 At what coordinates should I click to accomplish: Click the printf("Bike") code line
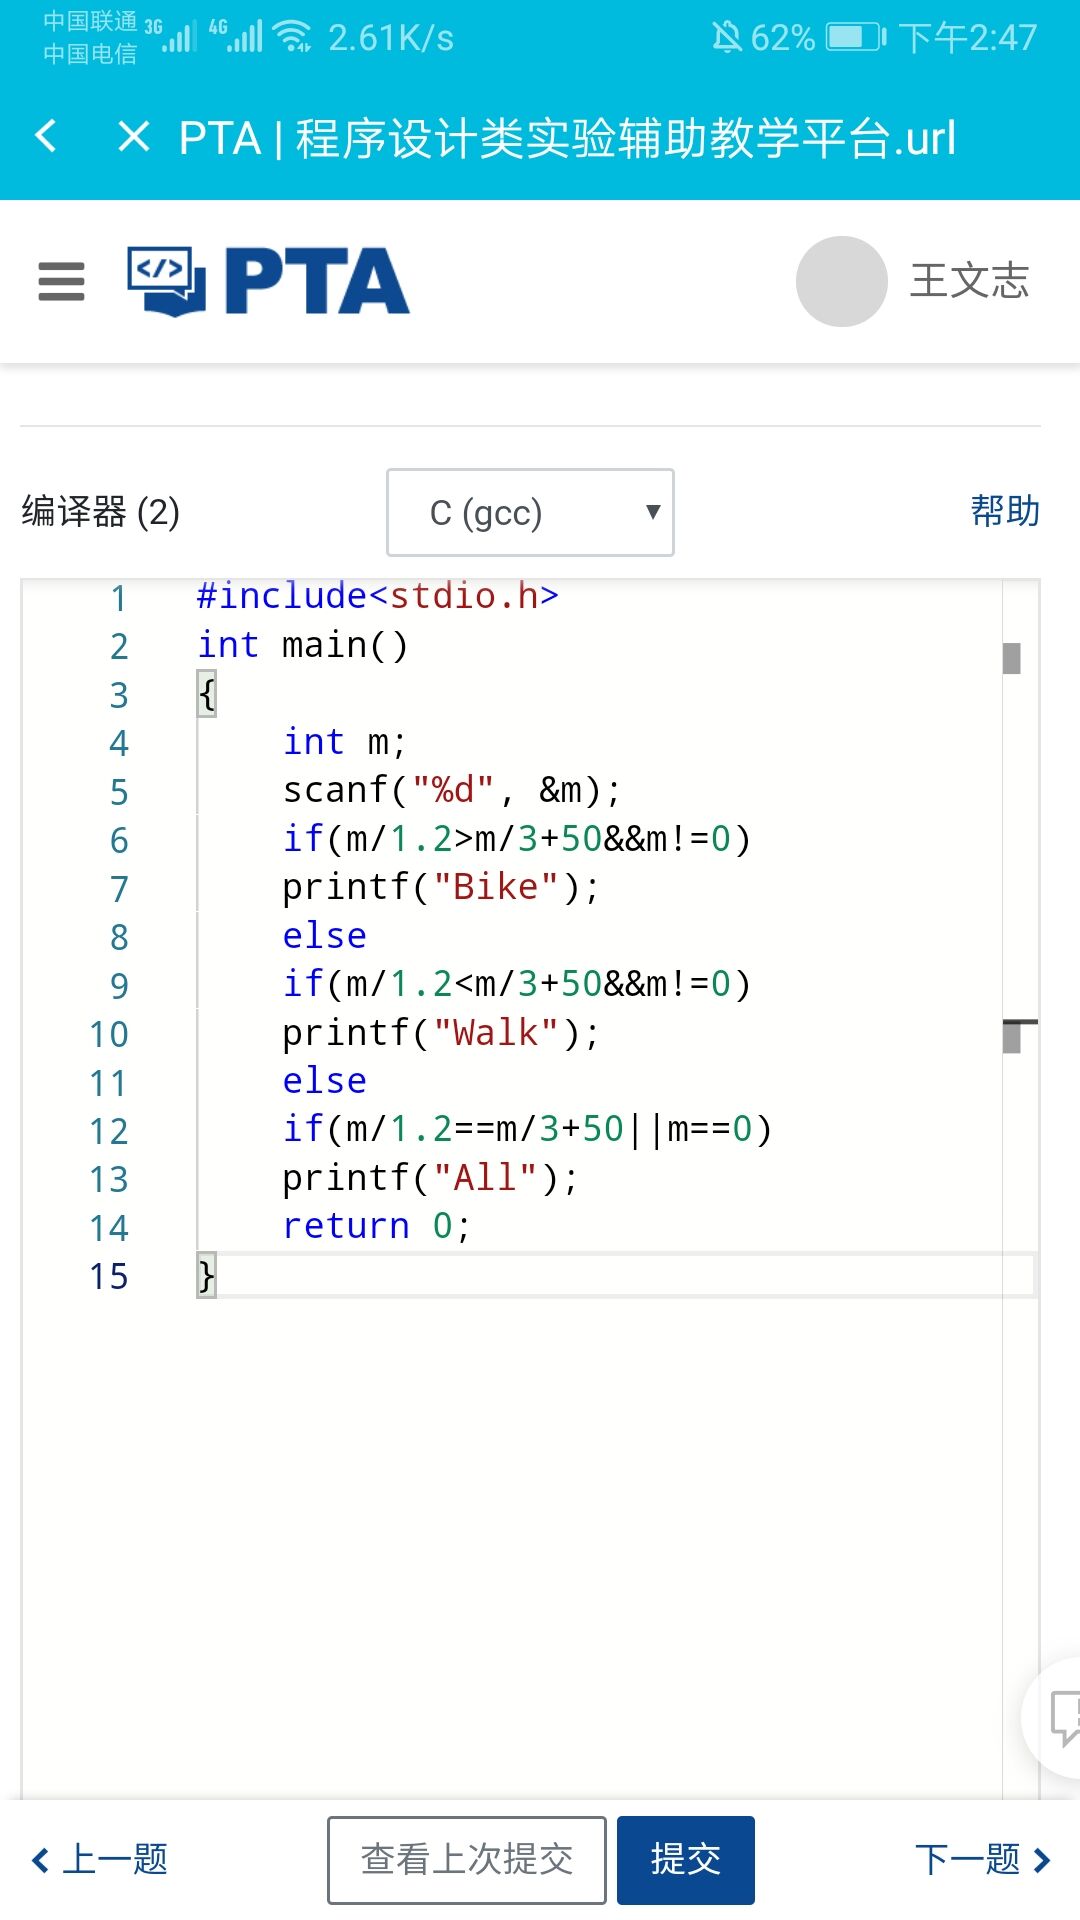[440, 887]
